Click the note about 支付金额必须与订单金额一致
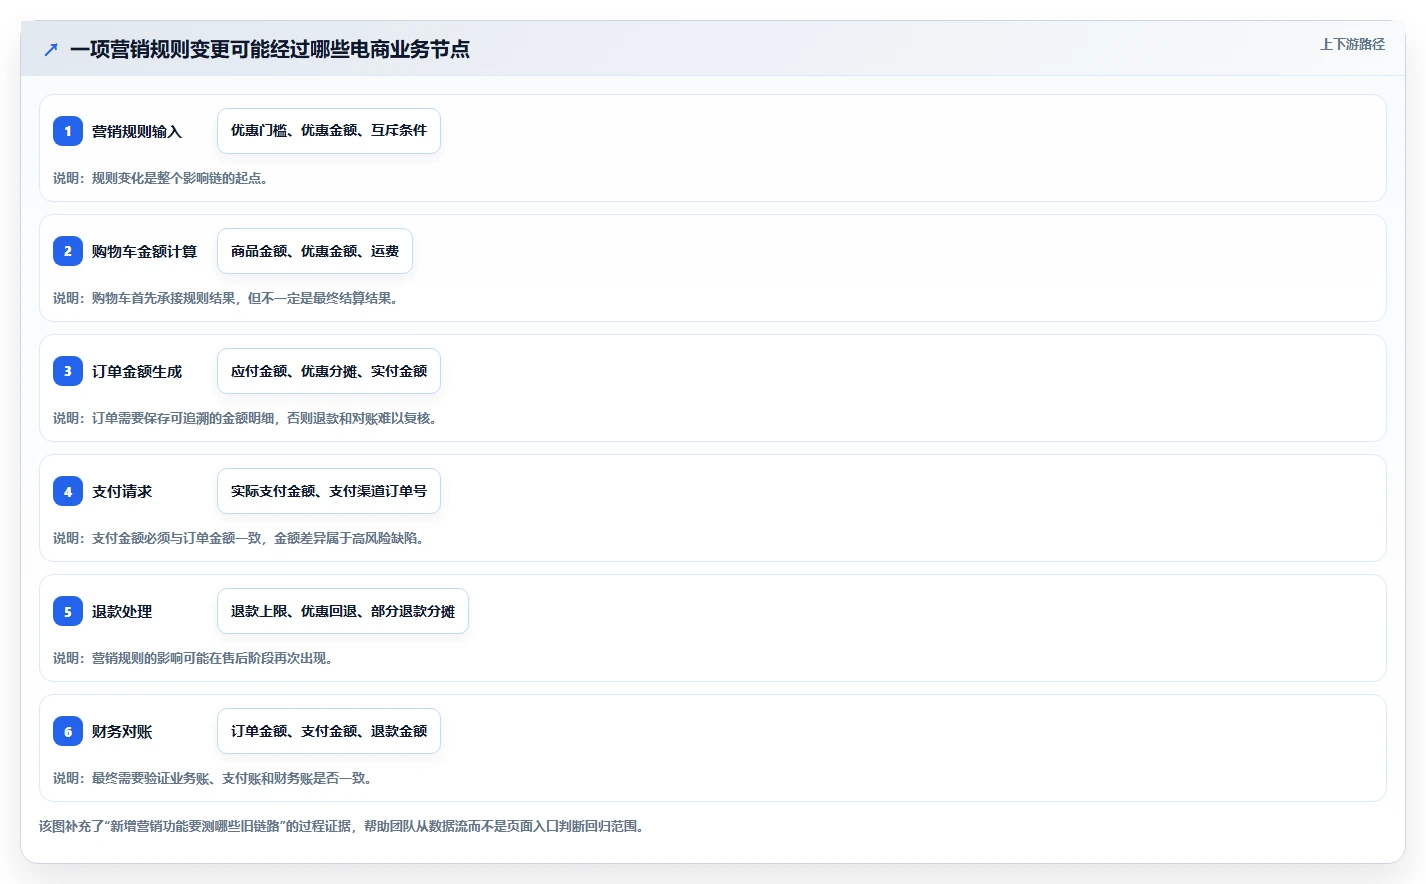 239,538
